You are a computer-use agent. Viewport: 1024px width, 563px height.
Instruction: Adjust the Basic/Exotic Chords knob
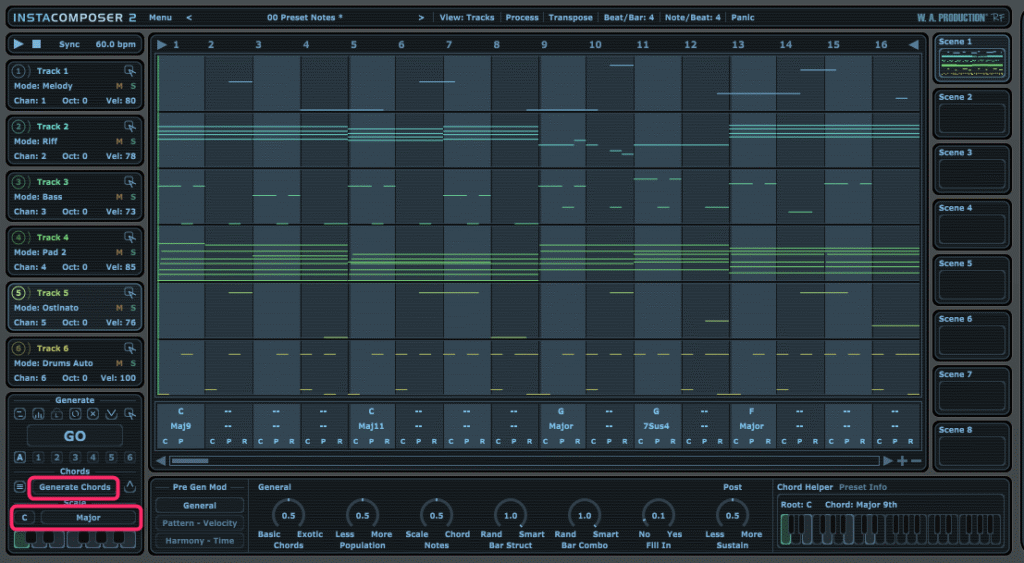coord(288,515)
